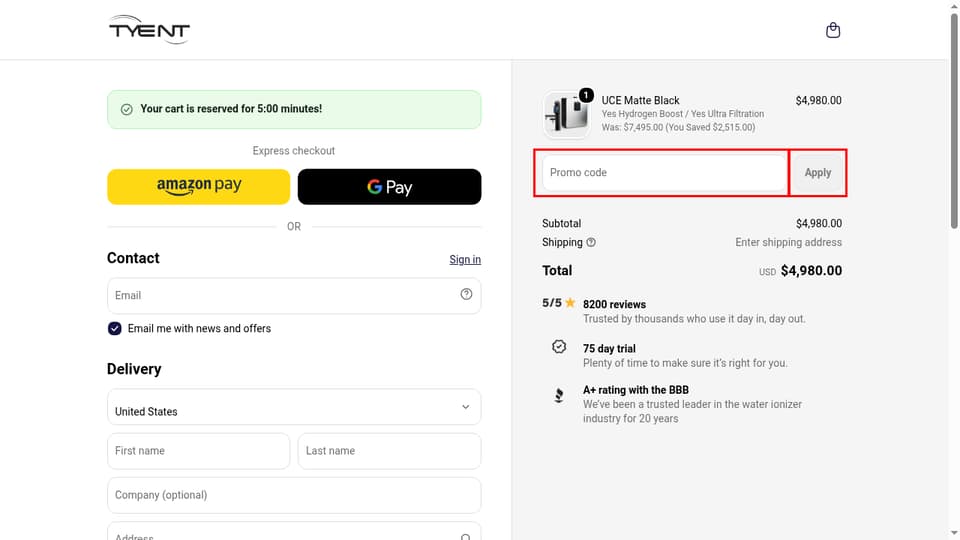Click the 8200 reviews text
Viewport: 960px width, 540px height.
pyautogui.click(x=614, y=304)
